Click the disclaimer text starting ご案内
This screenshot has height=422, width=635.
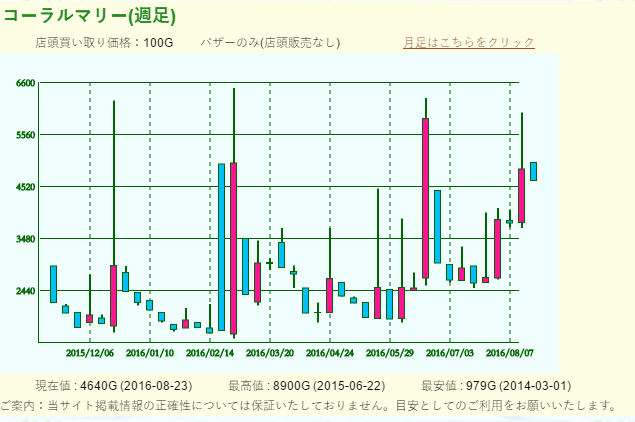coord(308,405)
